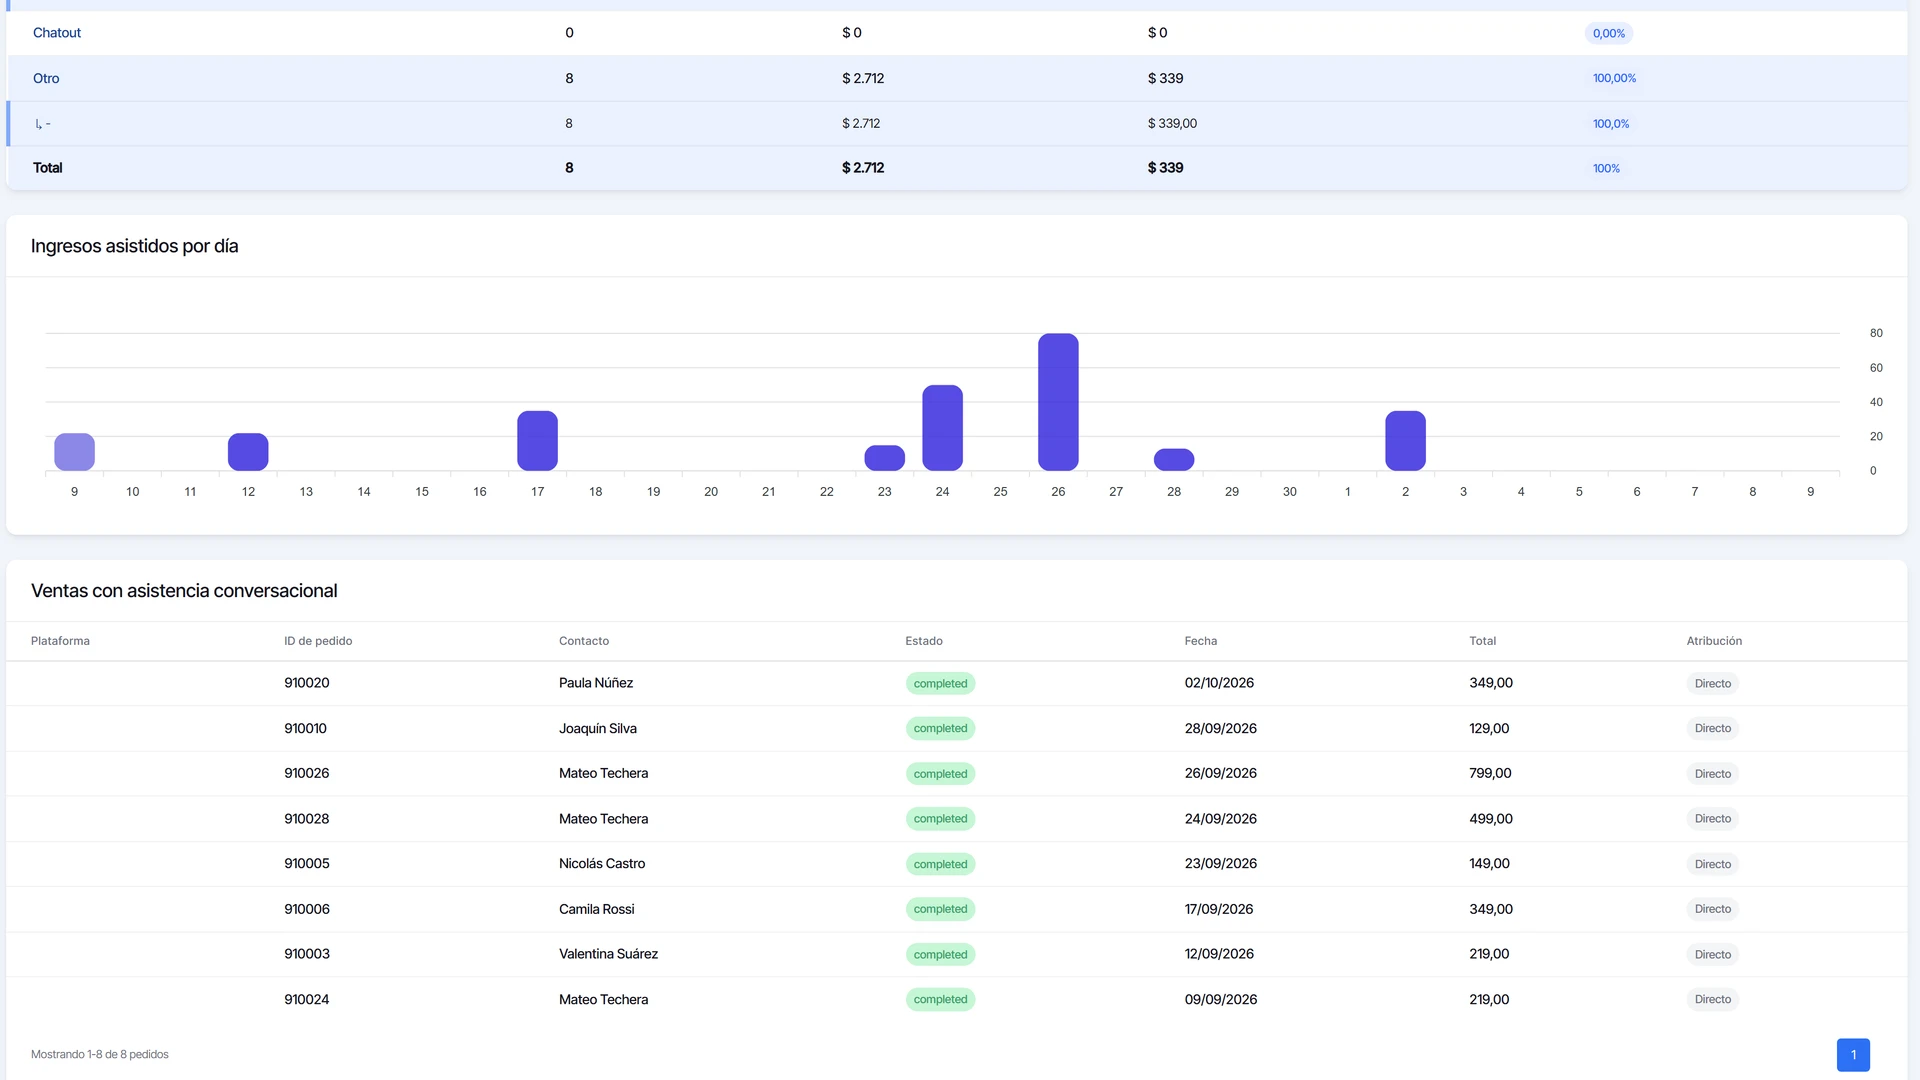Screen dimensions: 1920x1080
Task: Select the chart bar for day 23
Action: (x=884, y=458)
